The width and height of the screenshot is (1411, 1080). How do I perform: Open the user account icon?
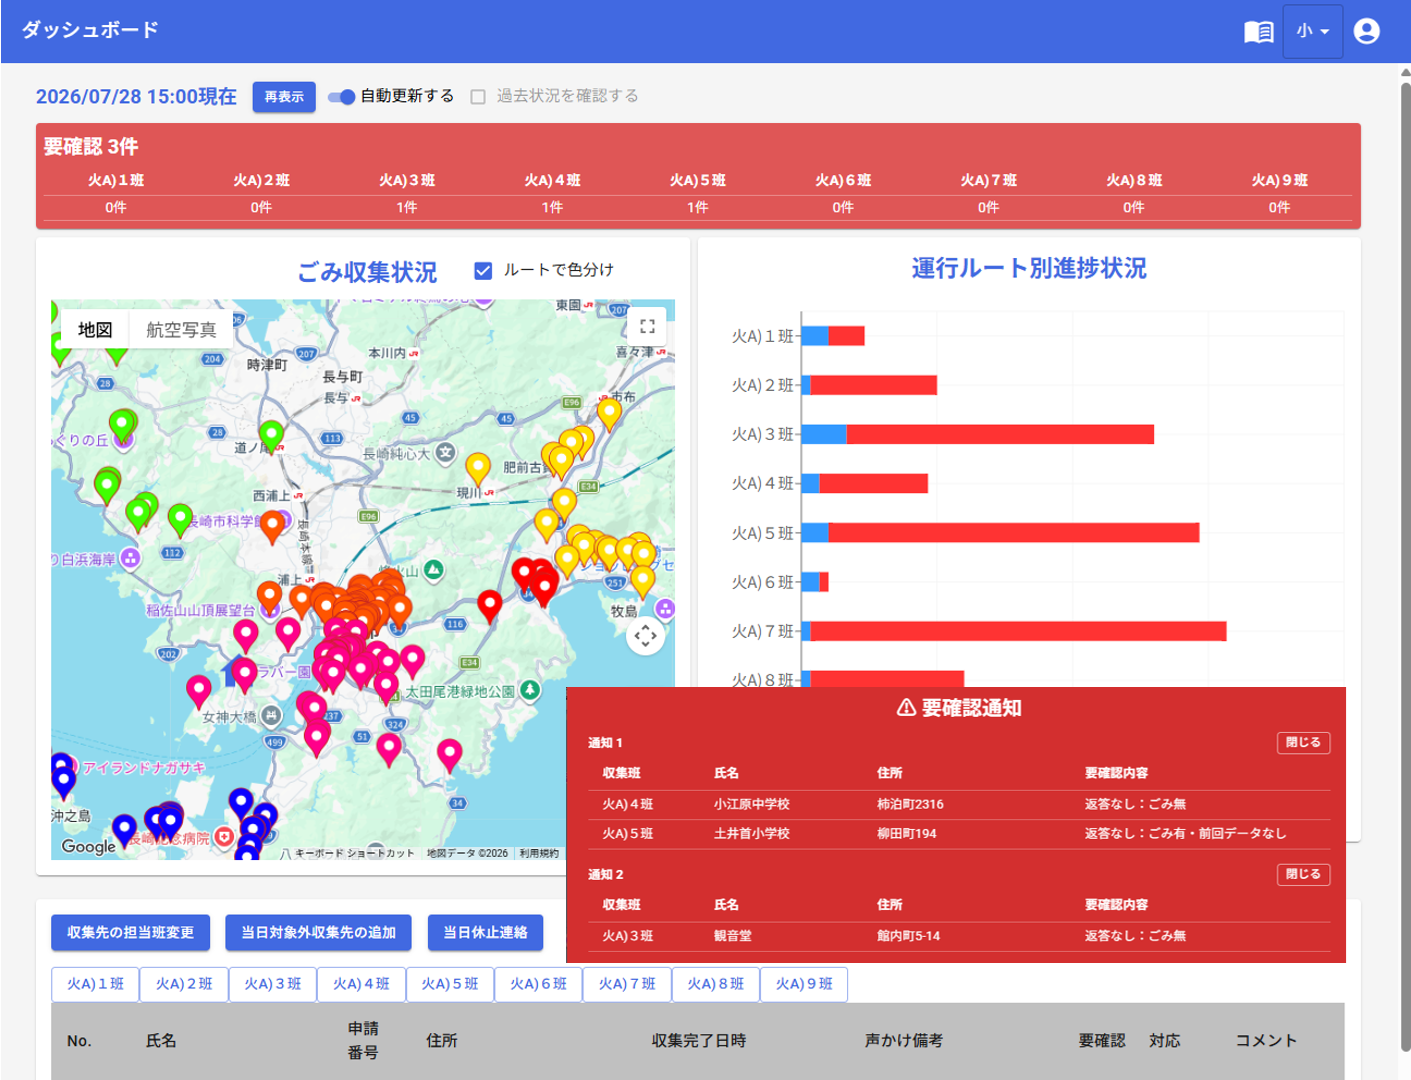[1367, 31]
